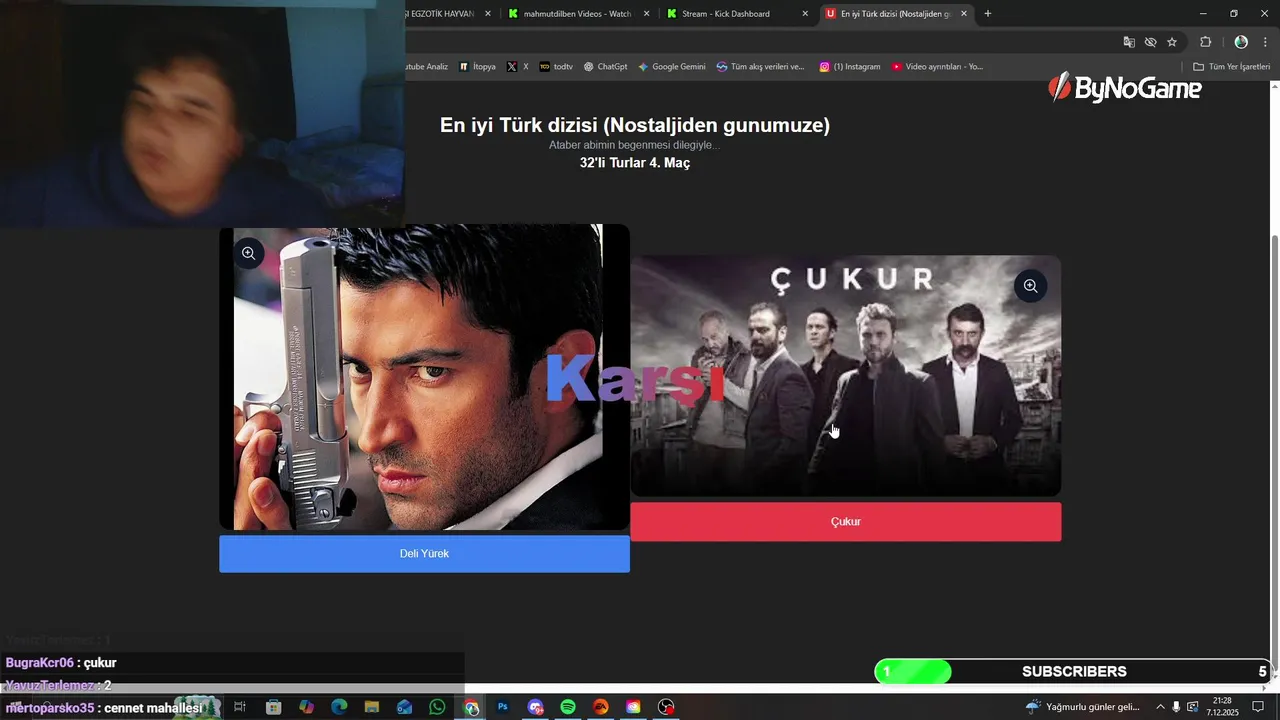Viewport: 1280px width, 720px height.
Task: Open the clock showing 21:28
Action: point(1222,707)
